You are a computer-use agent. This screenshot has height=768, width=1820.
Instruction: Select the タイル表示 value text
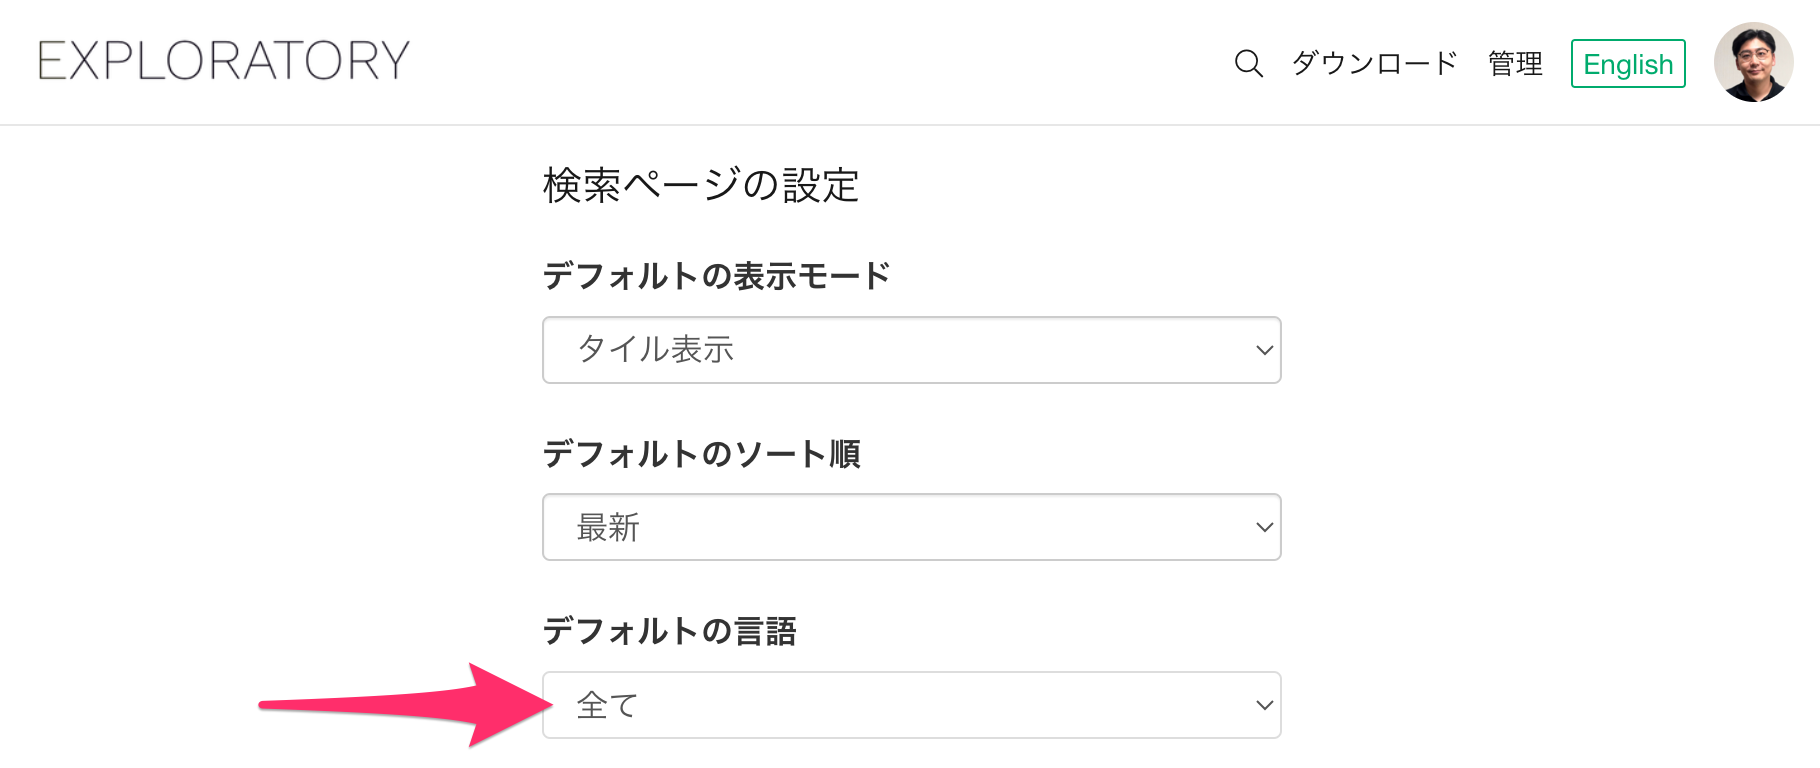click(x=656, y=350)
